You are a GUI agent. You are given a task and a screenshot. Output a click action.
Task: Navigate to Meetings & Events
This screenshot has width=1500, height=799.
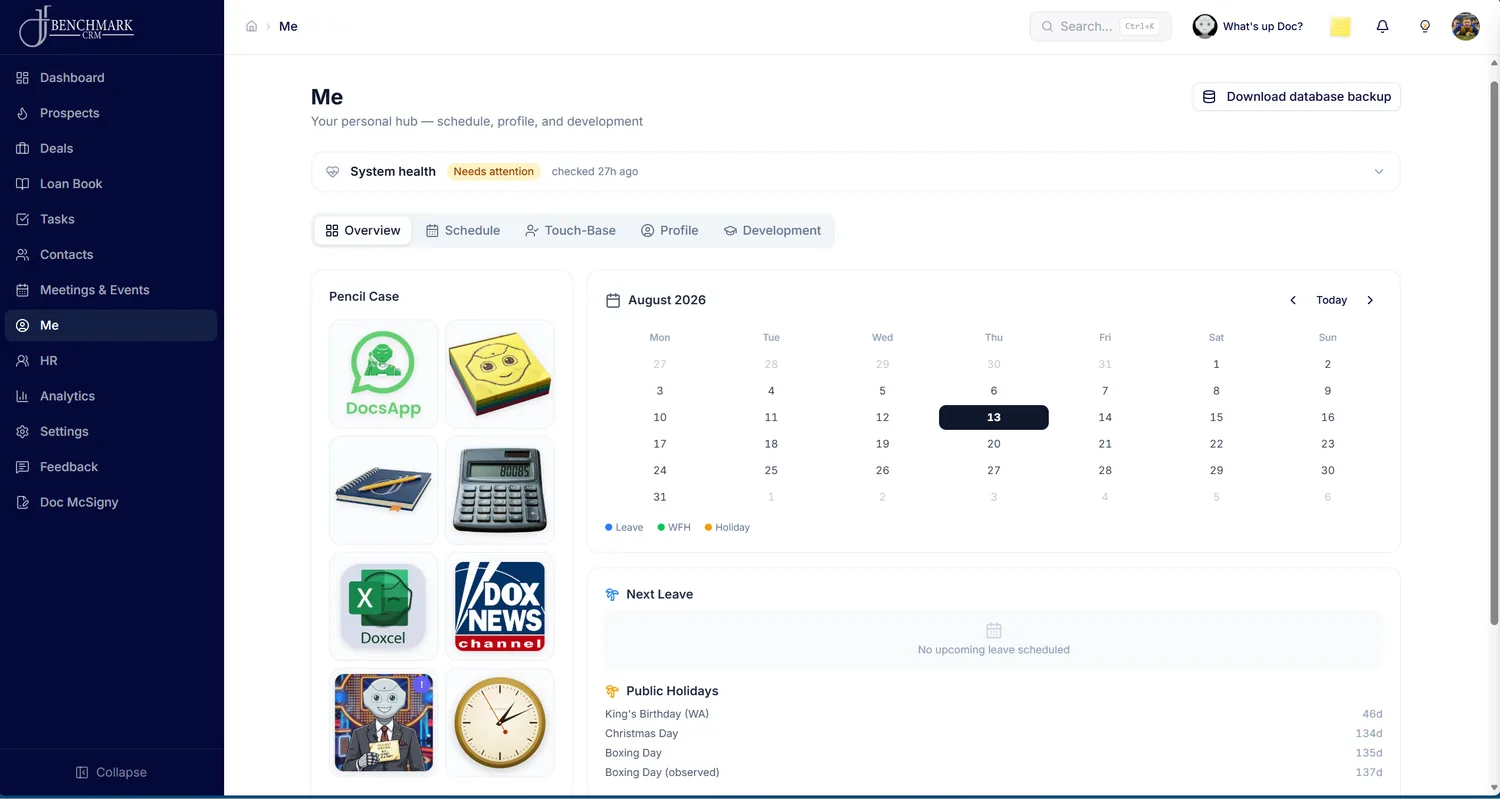[x=111, y=290]
